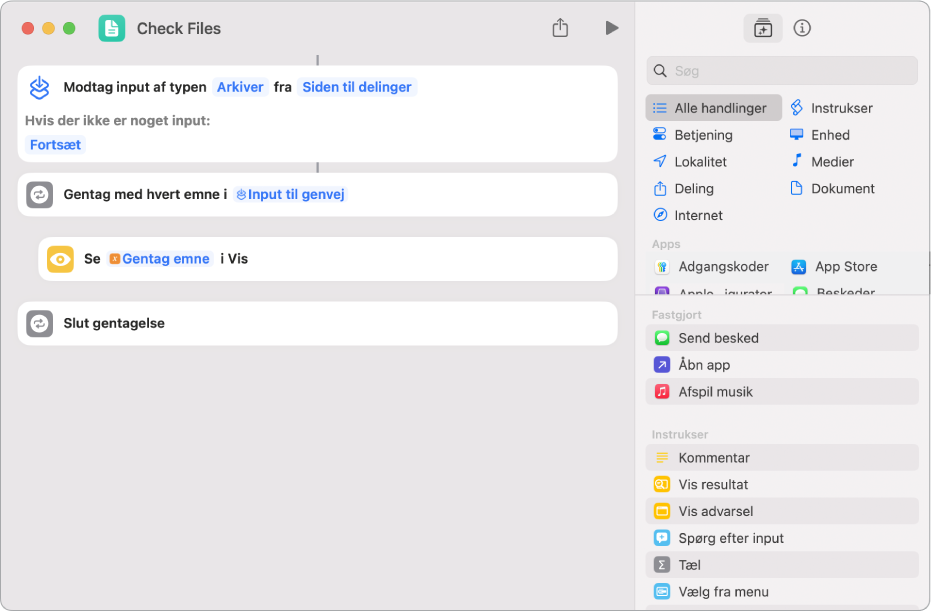Image resolution: width=931 pixels, height=612 pixels.
Task: Add the Tæl action
Action: (782, 565)
